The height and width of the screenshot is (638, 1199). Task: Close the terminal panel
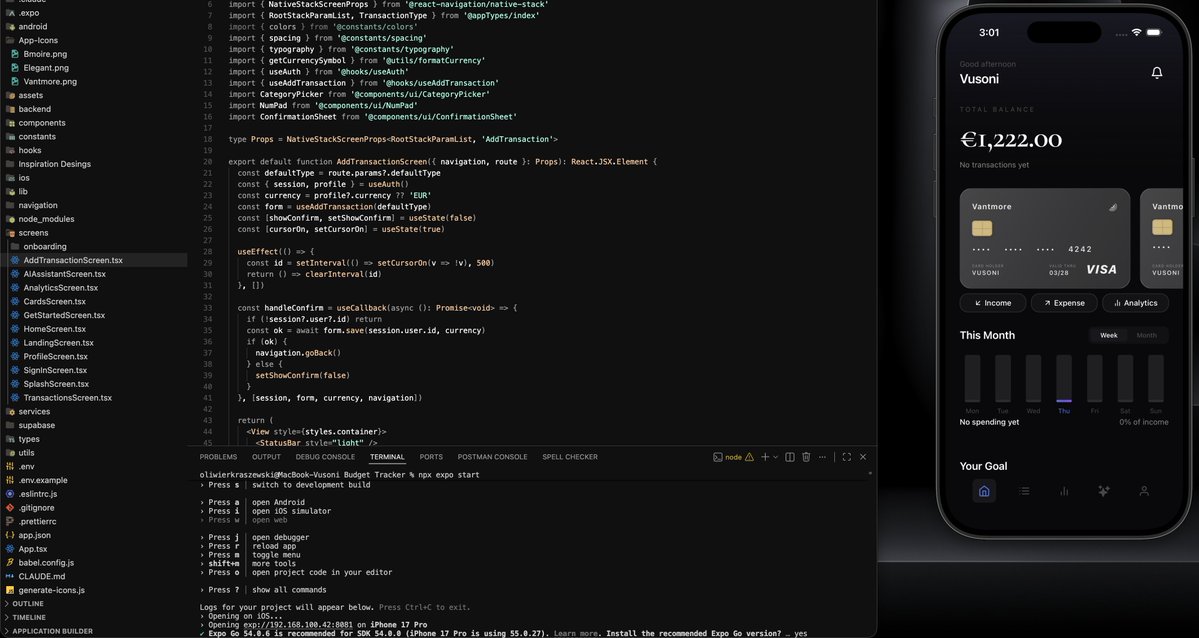point(863,457)
